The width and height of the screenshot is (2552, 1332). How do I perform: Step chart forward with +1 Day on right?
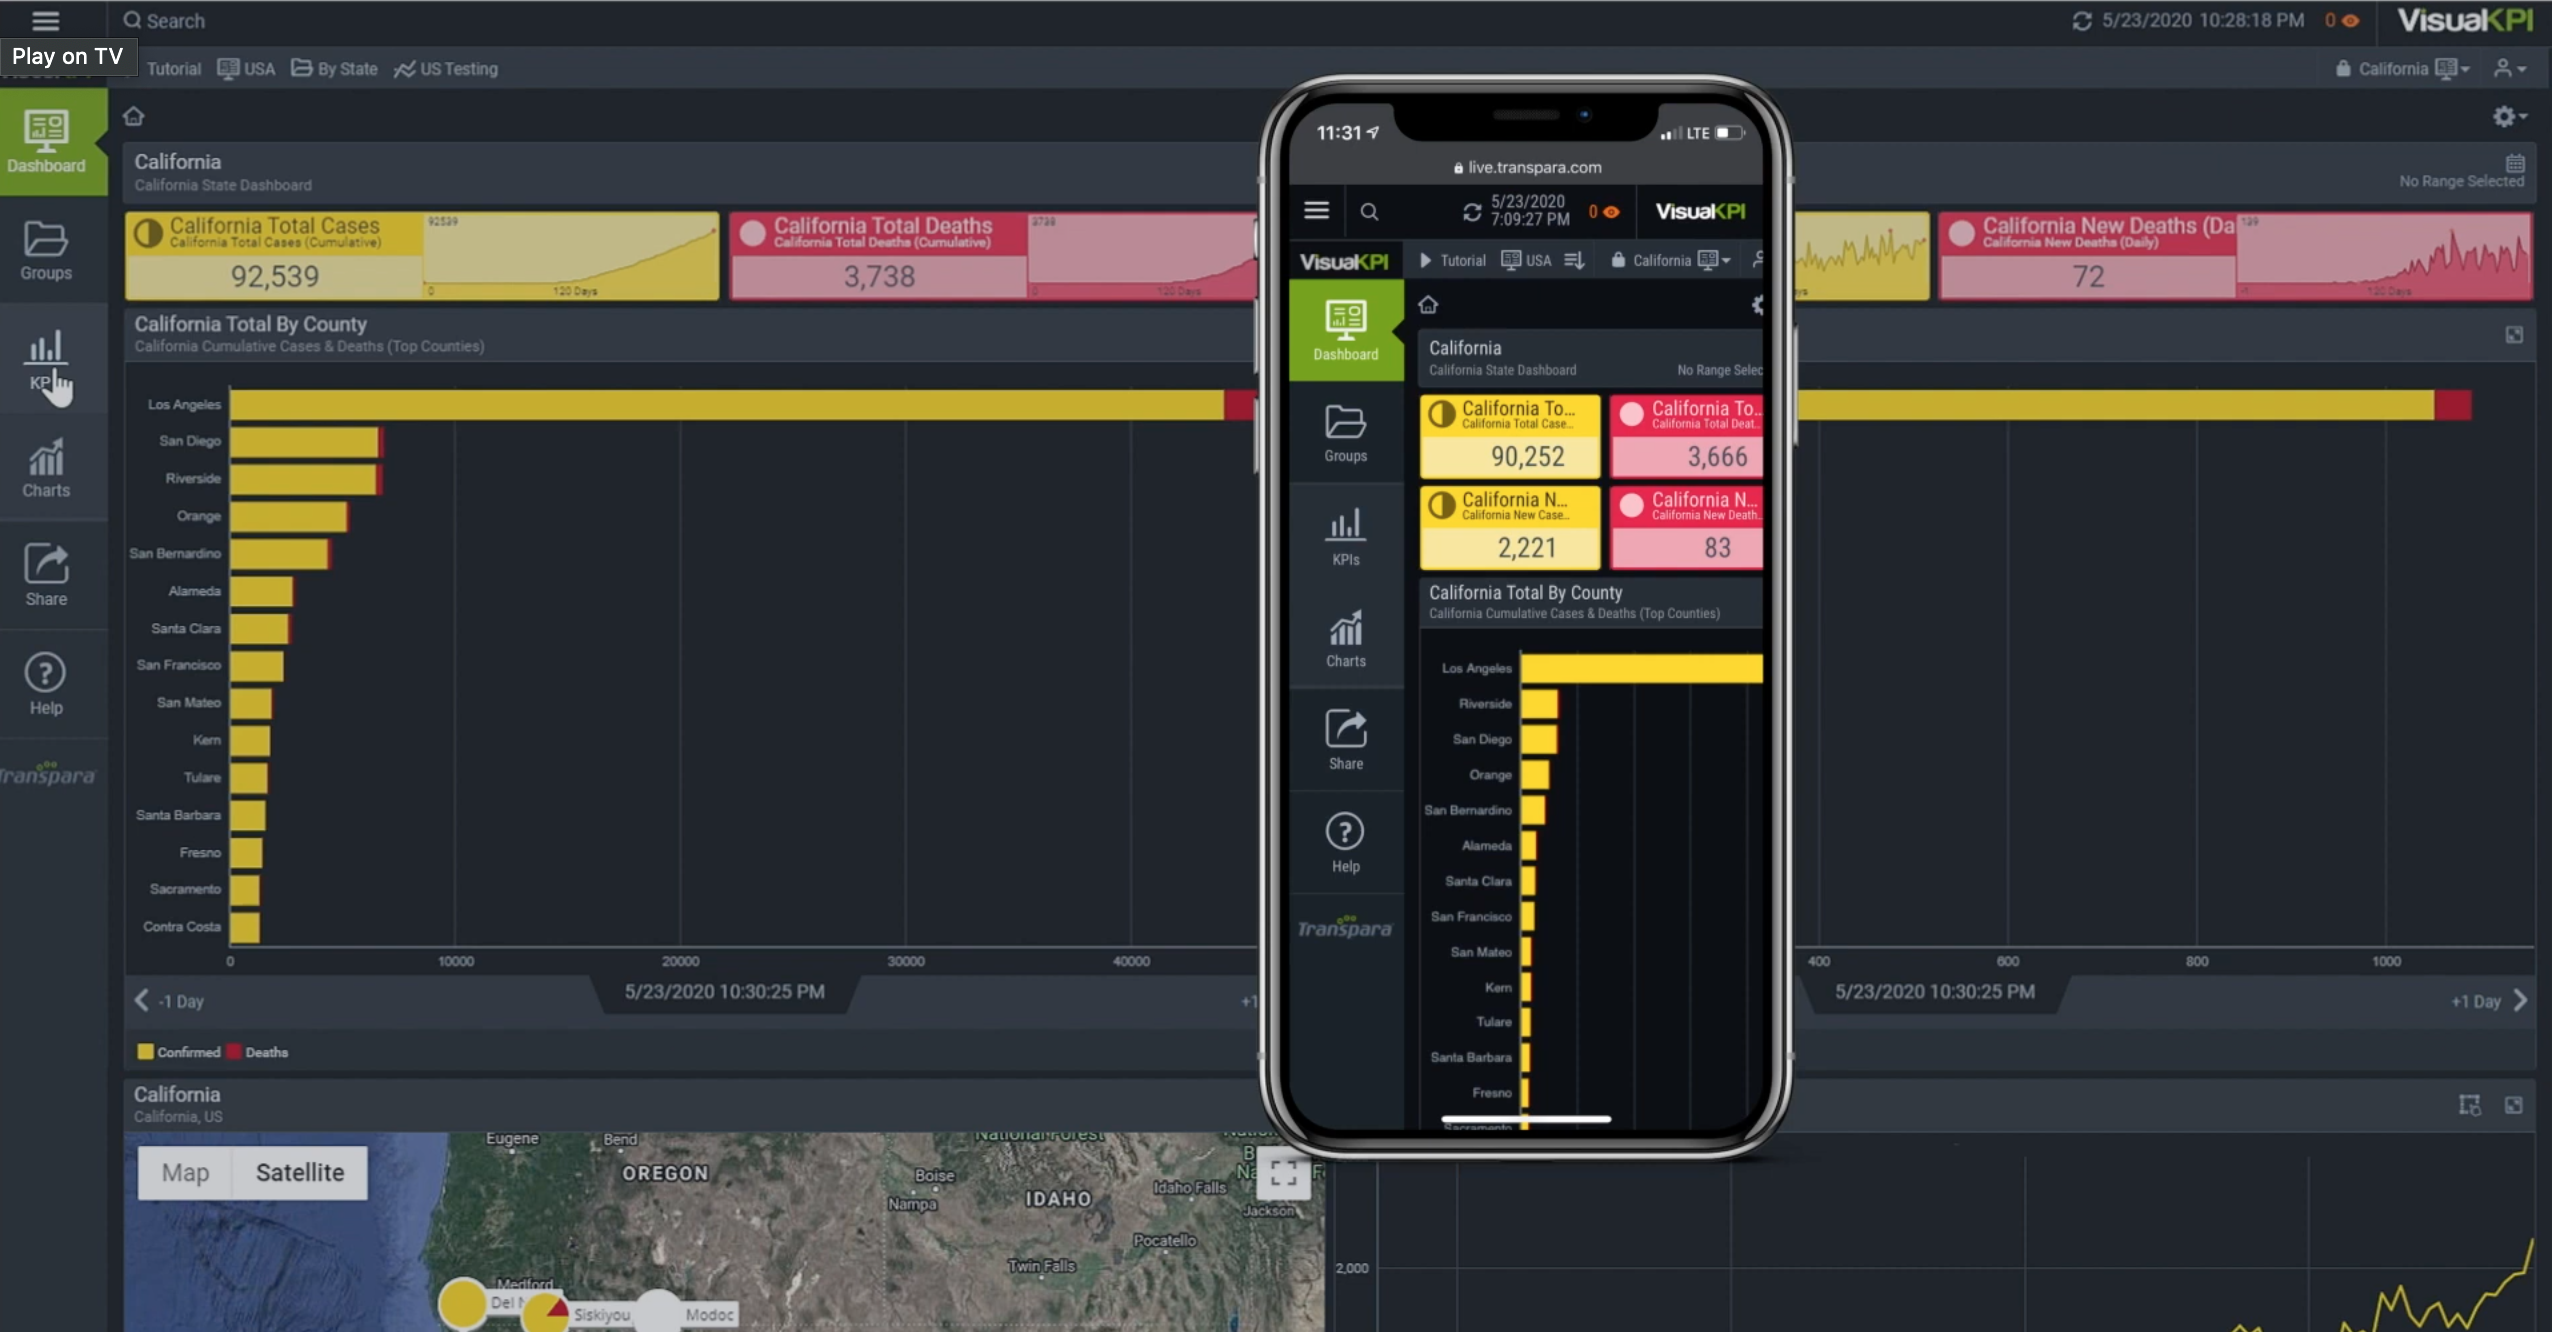coord(2490,1001)
